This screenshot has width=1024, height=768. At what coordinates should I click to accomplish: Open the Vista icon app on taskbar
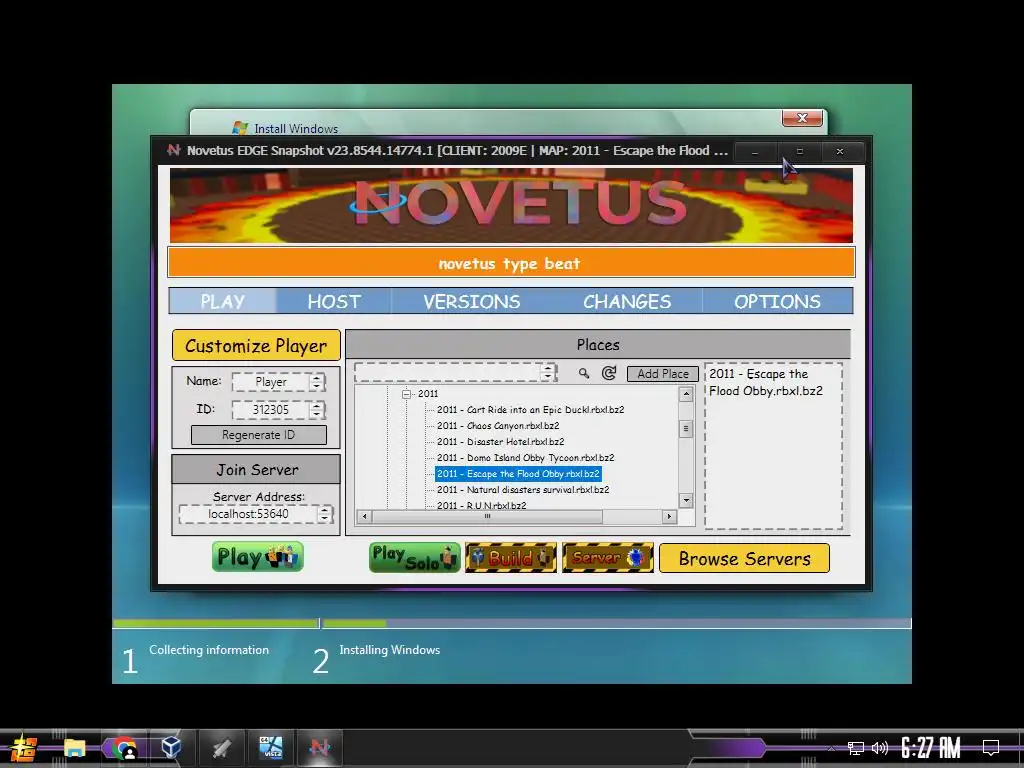pos(270,748)
